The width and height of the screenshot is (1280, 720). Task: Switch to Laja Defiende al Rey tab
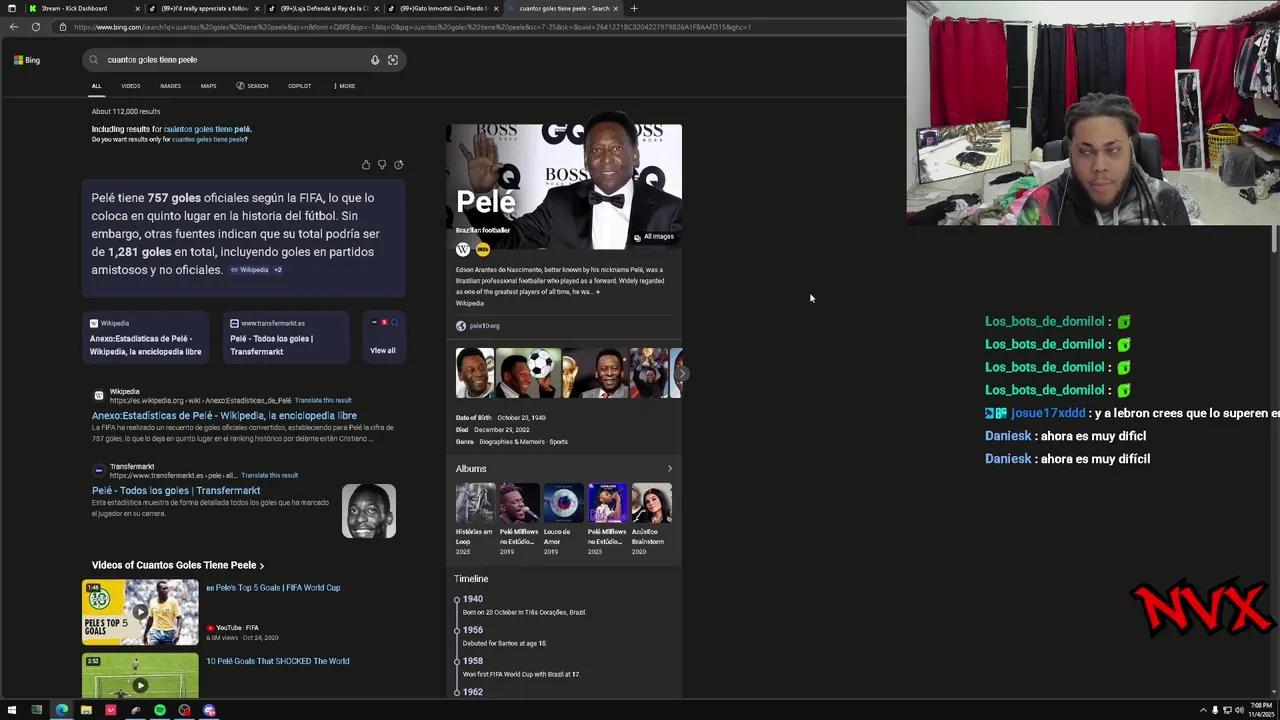(x=319, y=8)
